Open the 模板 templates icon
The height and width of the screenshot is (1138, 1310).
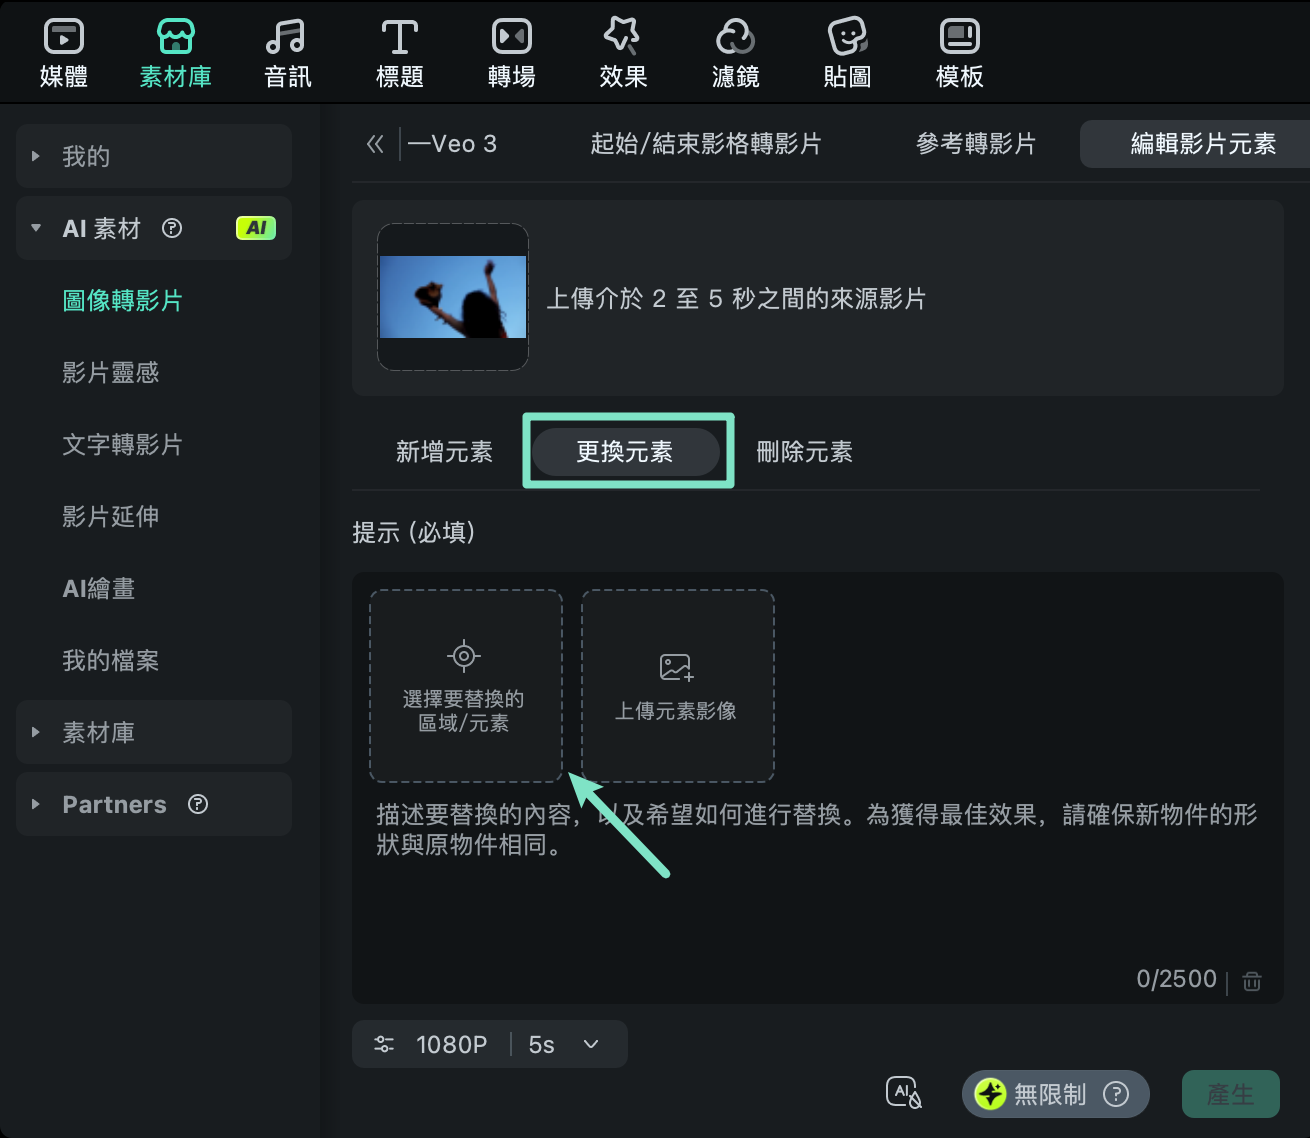[959, 53]
